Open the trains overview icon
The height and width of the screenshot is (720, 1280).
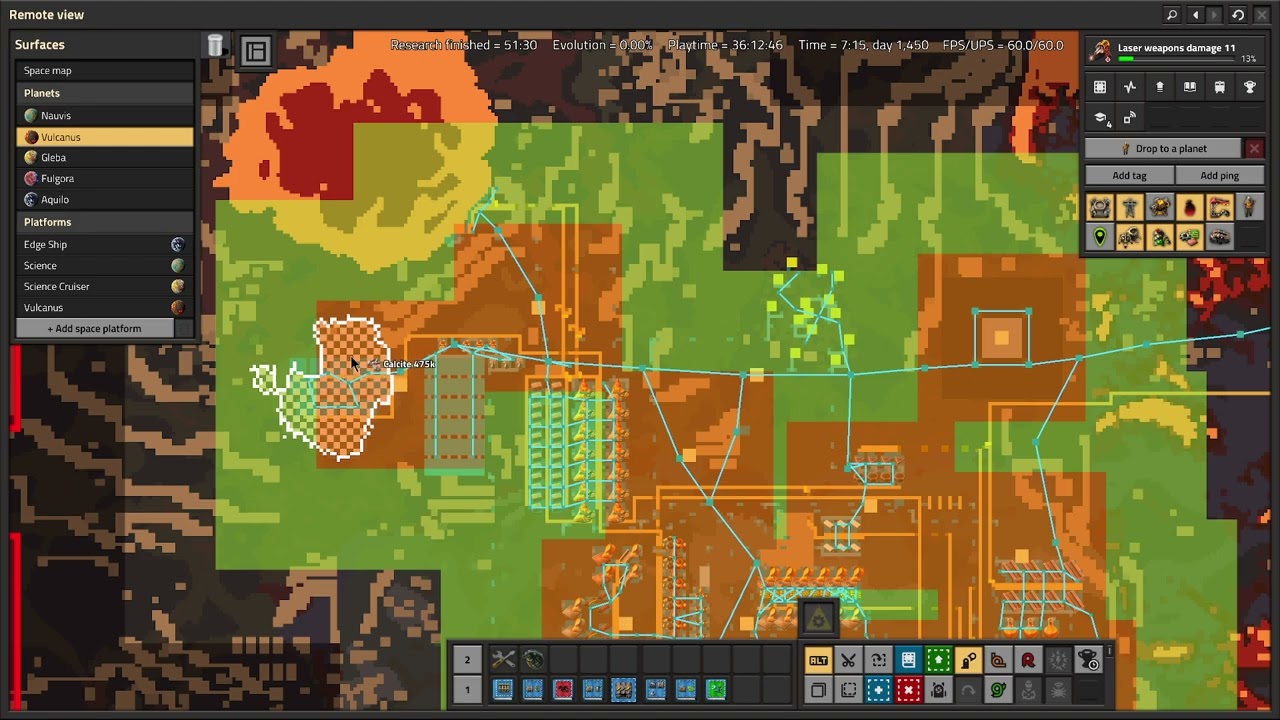click(x=1220, y=87)
